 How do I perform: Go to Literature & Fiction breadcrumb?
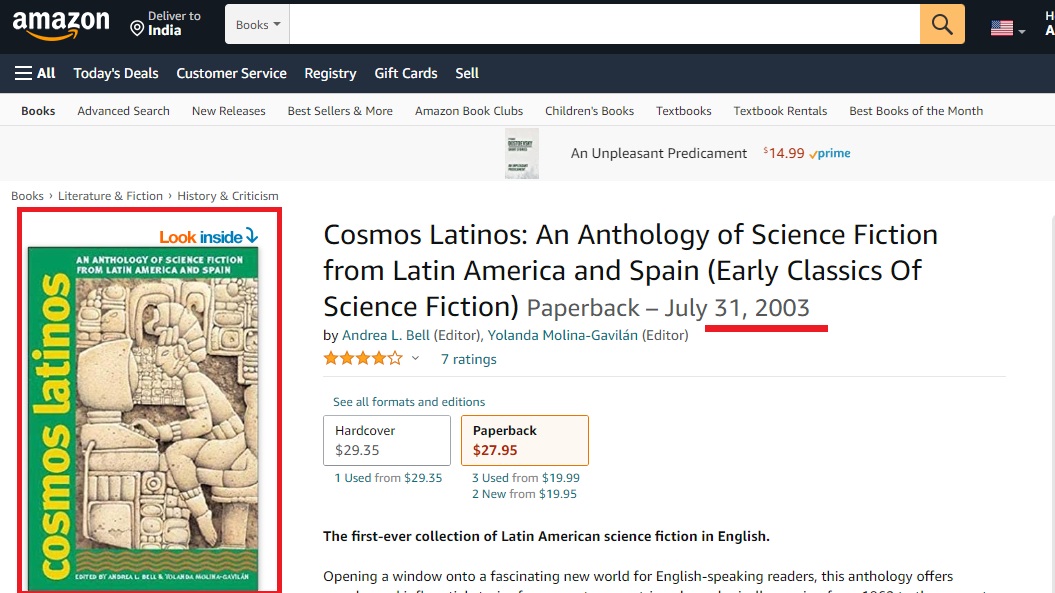pos(110,196)
